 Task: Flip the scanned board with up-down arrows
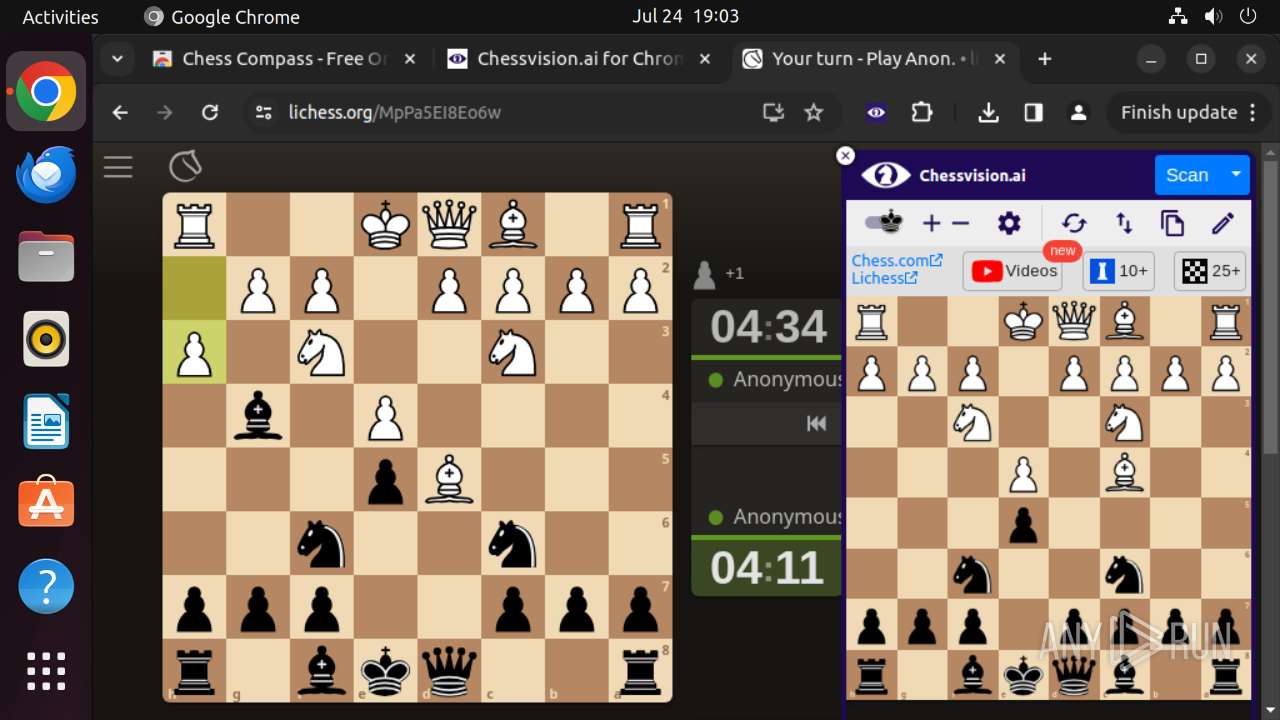click(1124, 223)
